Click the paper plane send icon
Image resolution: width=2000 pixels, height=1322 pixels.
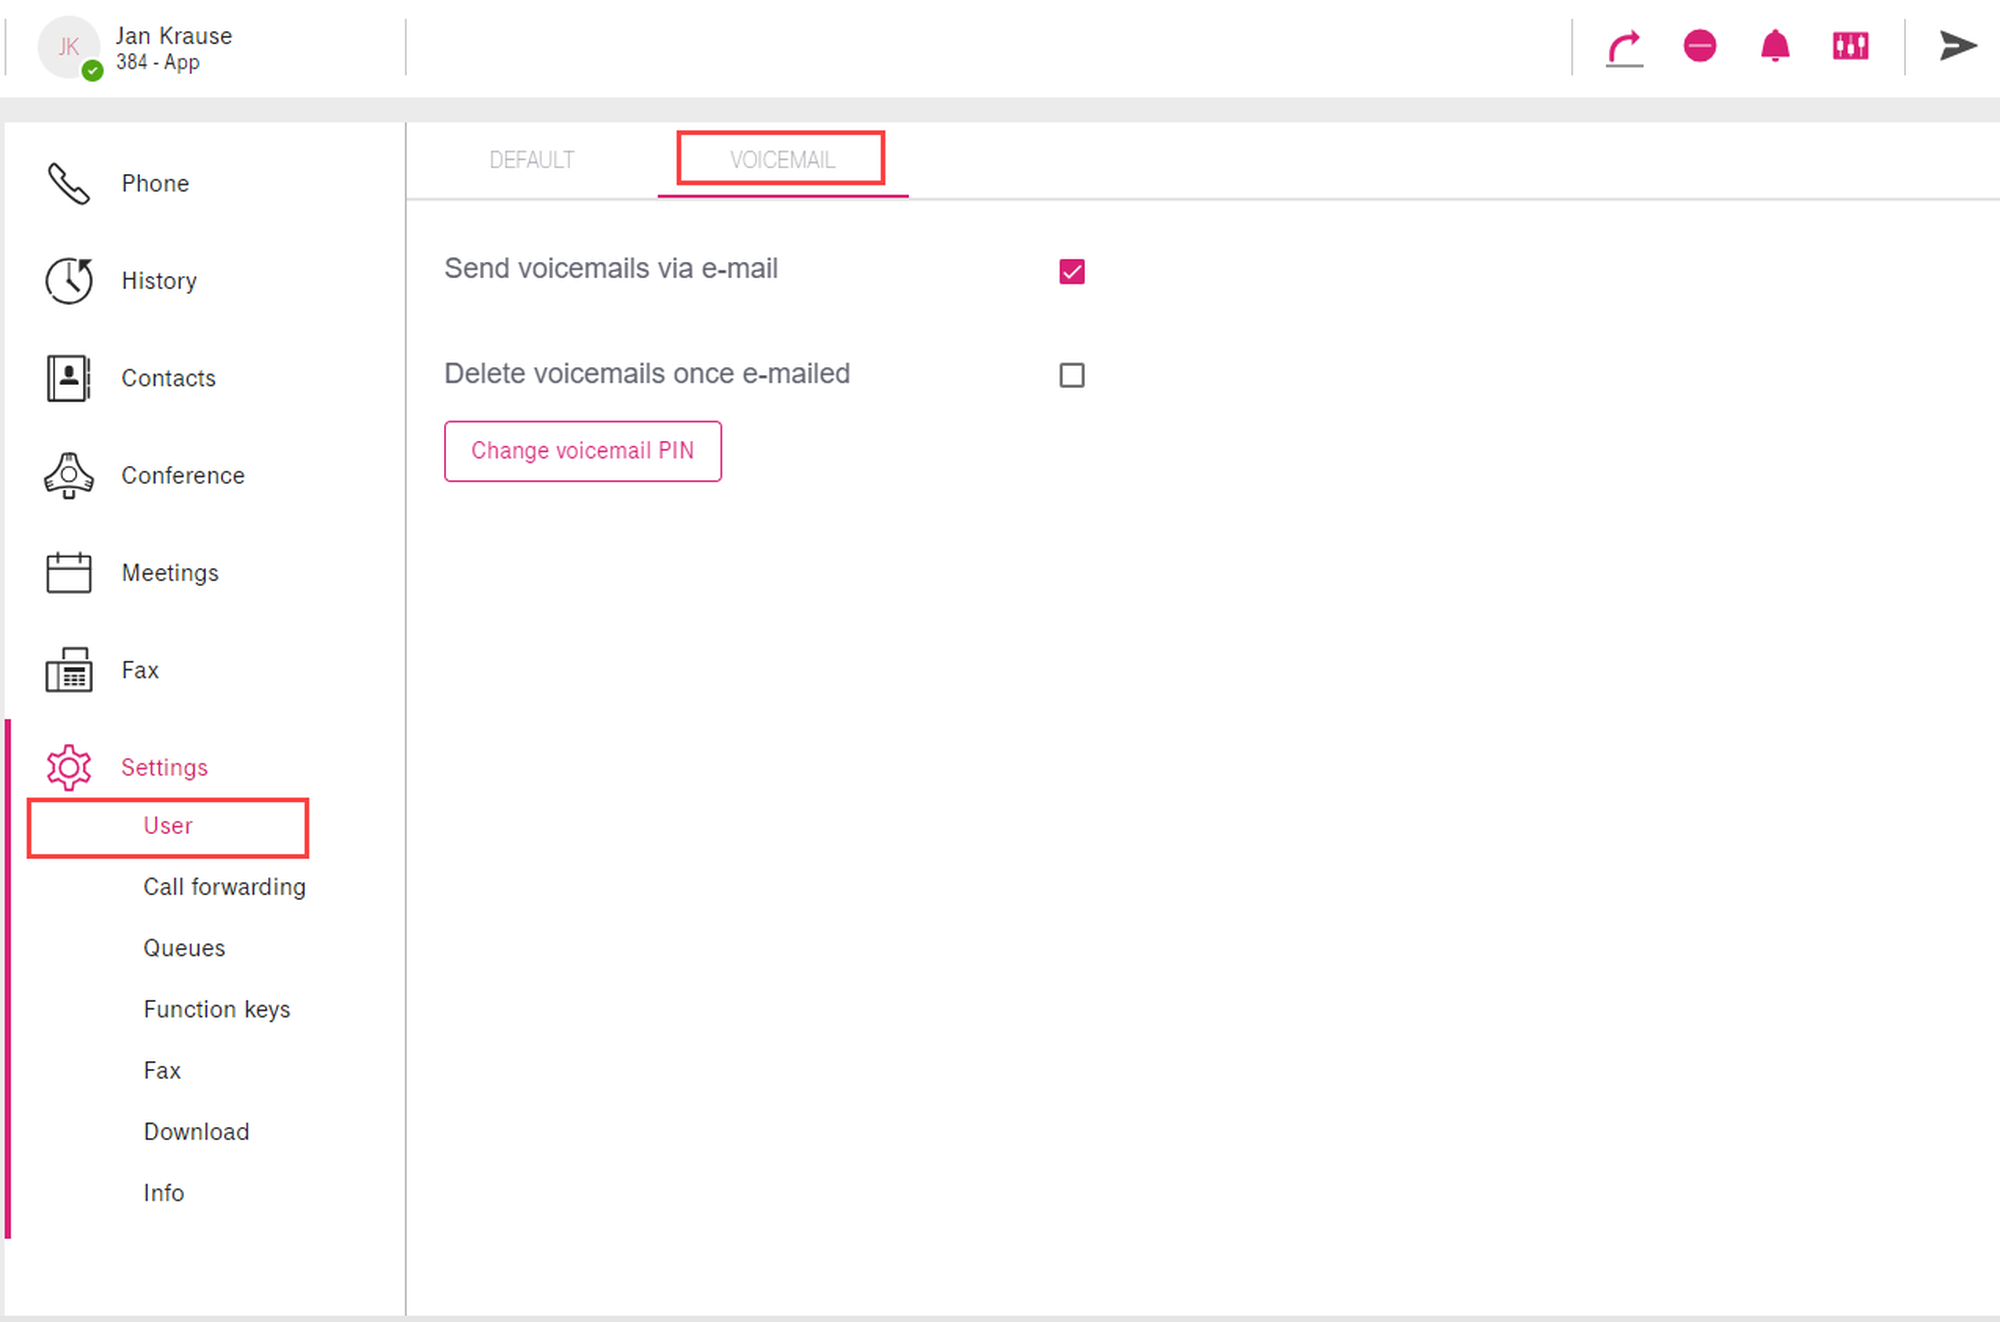click(x=1957, y=46)
